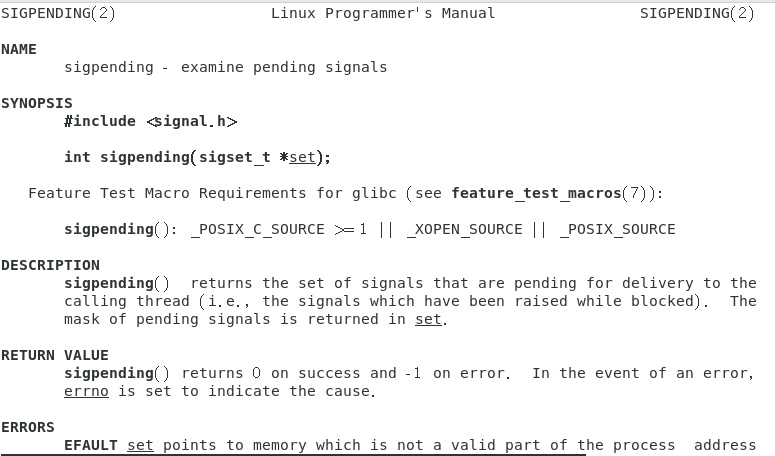Click the _POSIX_SOURCE macro at line end

[618, 230]
